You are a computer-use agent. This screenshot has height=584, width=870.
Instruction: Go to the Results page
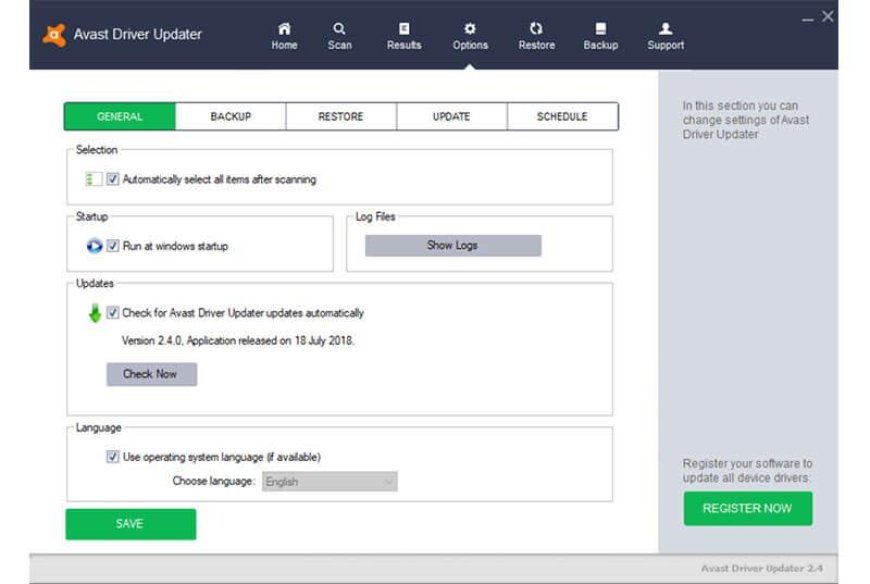pos(404,36)
